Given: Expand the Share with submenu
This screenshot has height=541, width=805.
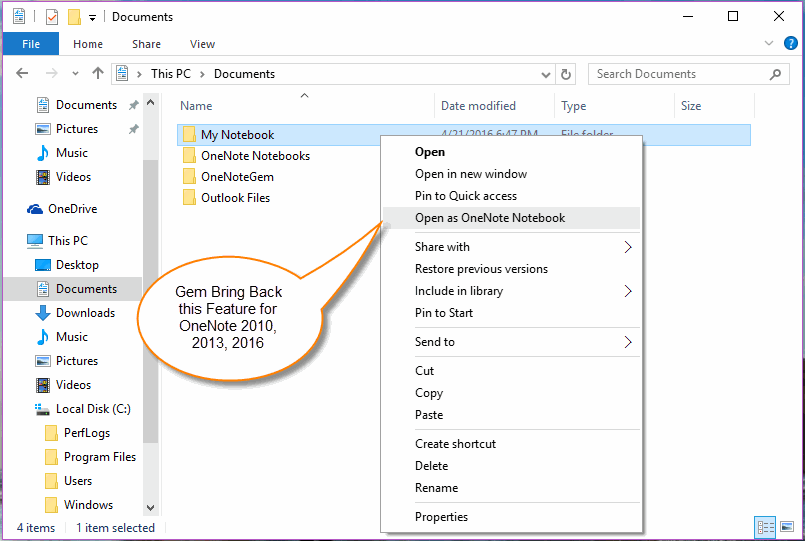Looking at the screenshot, I should point(511,247).
